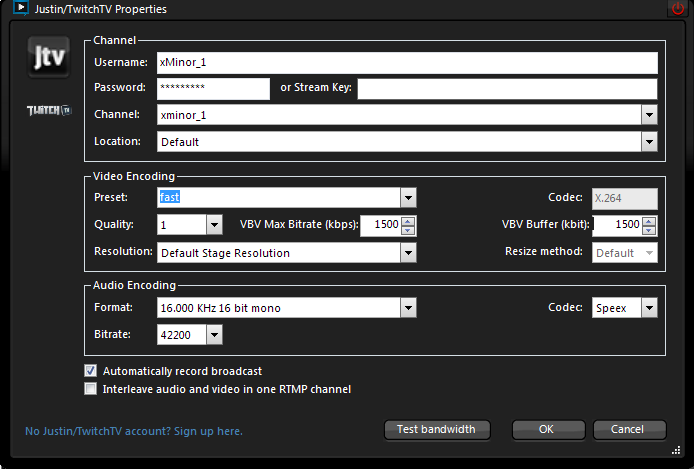Decrease VBV Buffer with down arrow
Viewport: 694px width, 469px height.
coord(649,230)
